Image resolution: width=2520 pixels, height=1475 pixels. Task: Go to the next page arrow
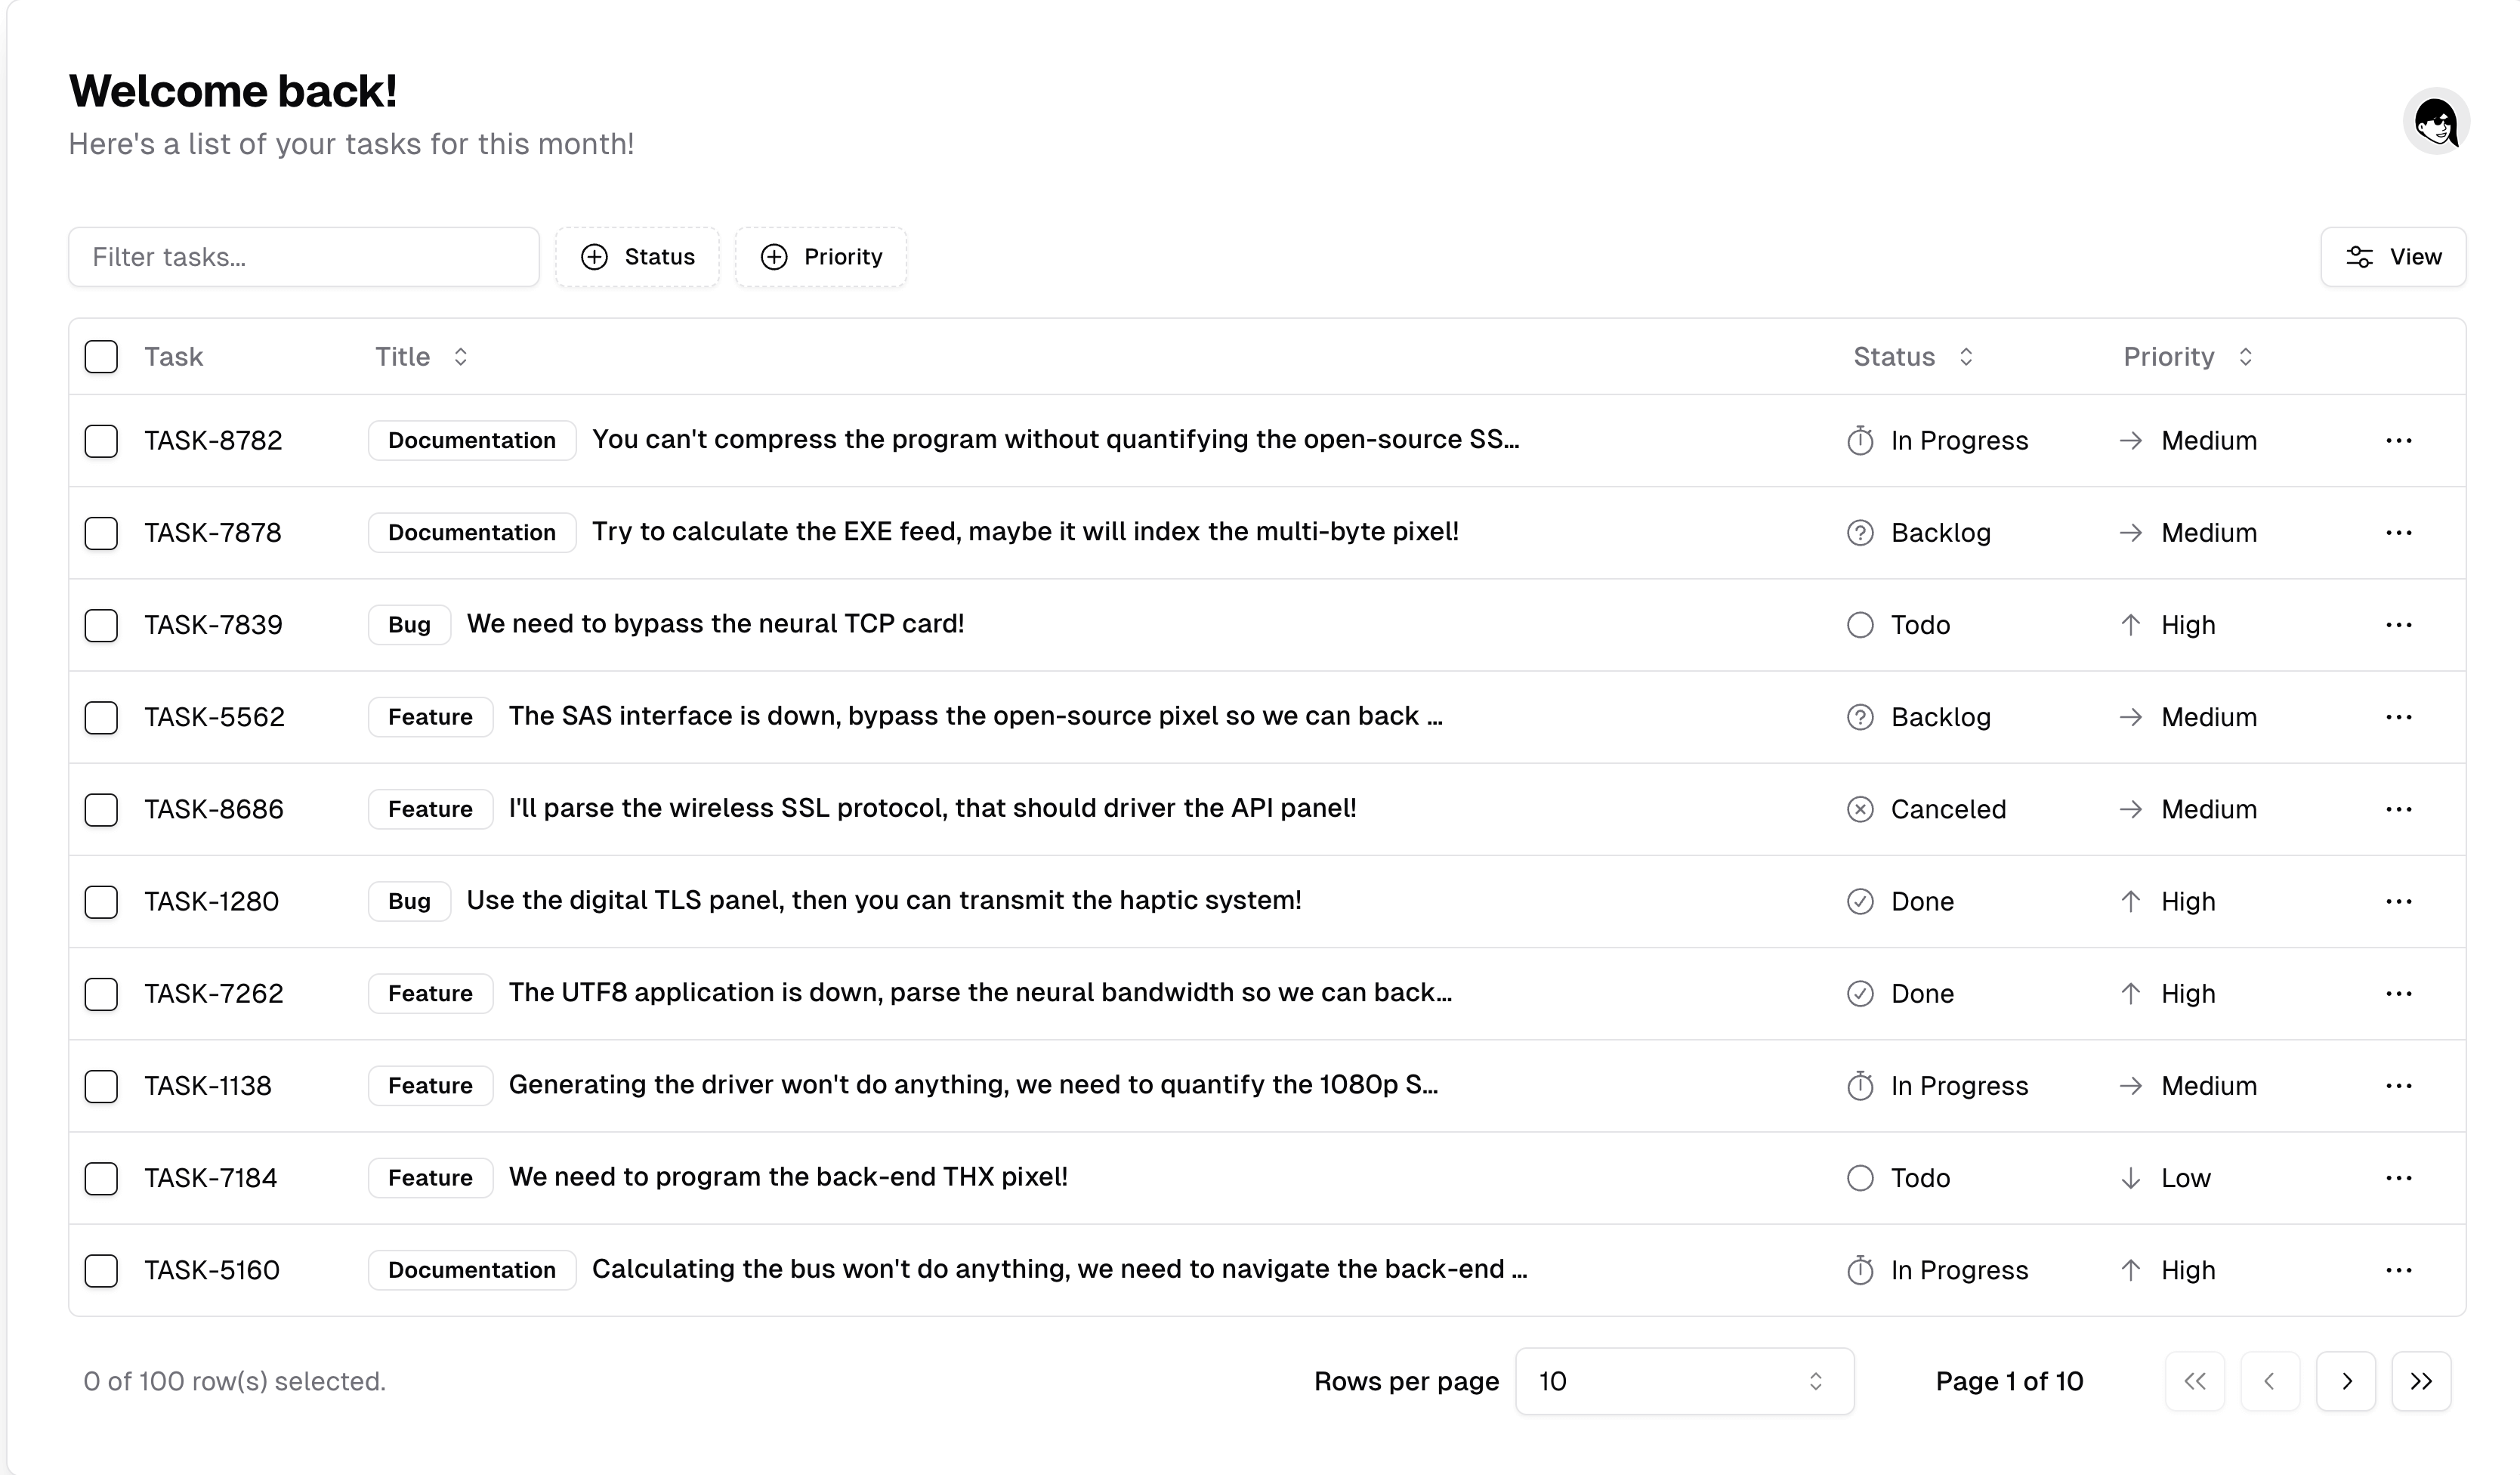click(x=2345, y=1381)
